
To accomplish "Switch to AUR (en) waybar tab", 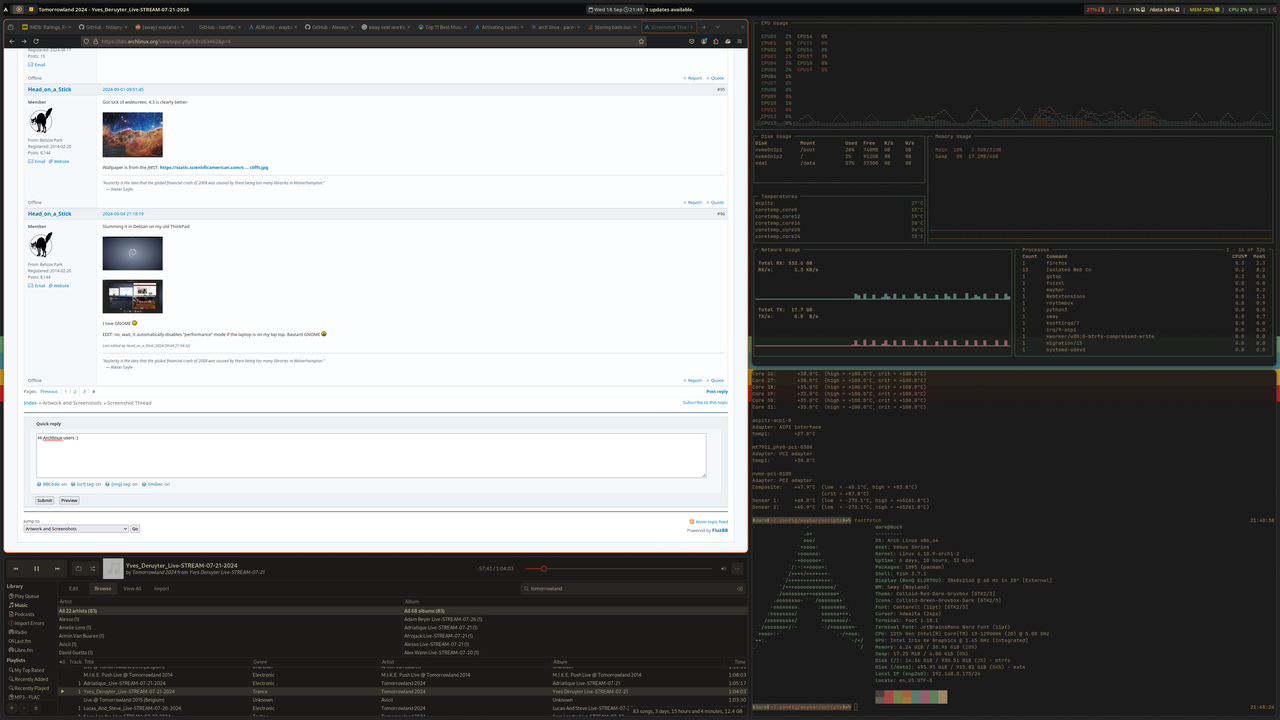I will 272,27.
